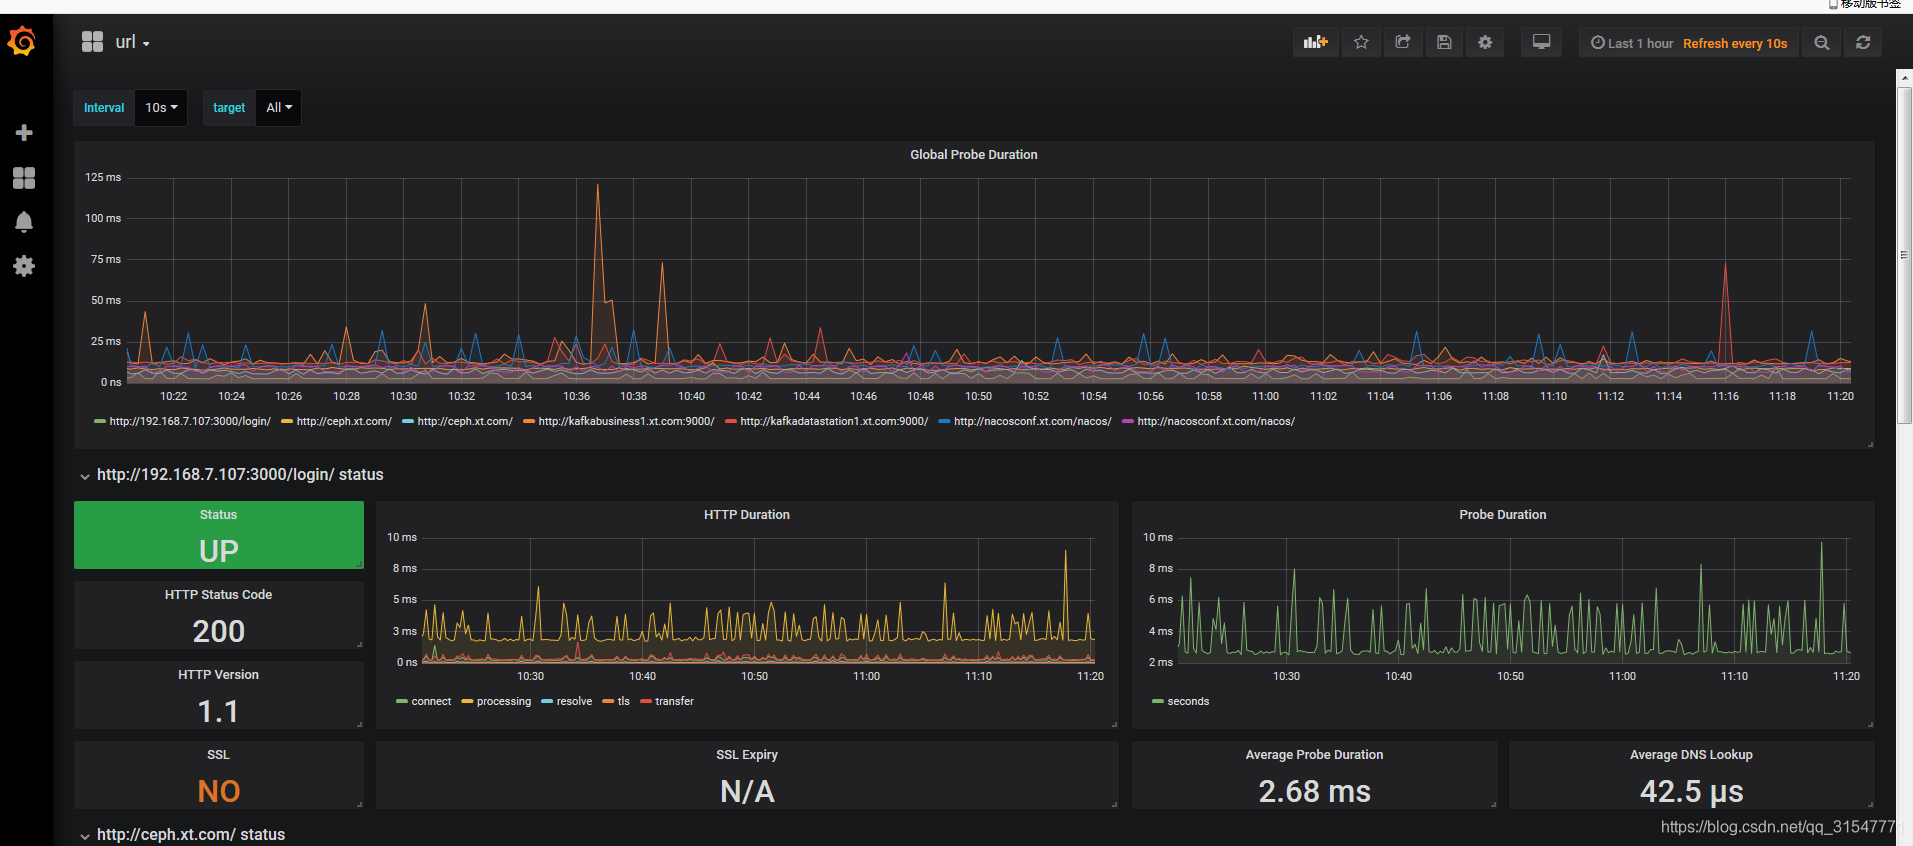Open the Average DNS Lookup panel menu
The image size is (1913, 846).
[x=1691, y=754]
